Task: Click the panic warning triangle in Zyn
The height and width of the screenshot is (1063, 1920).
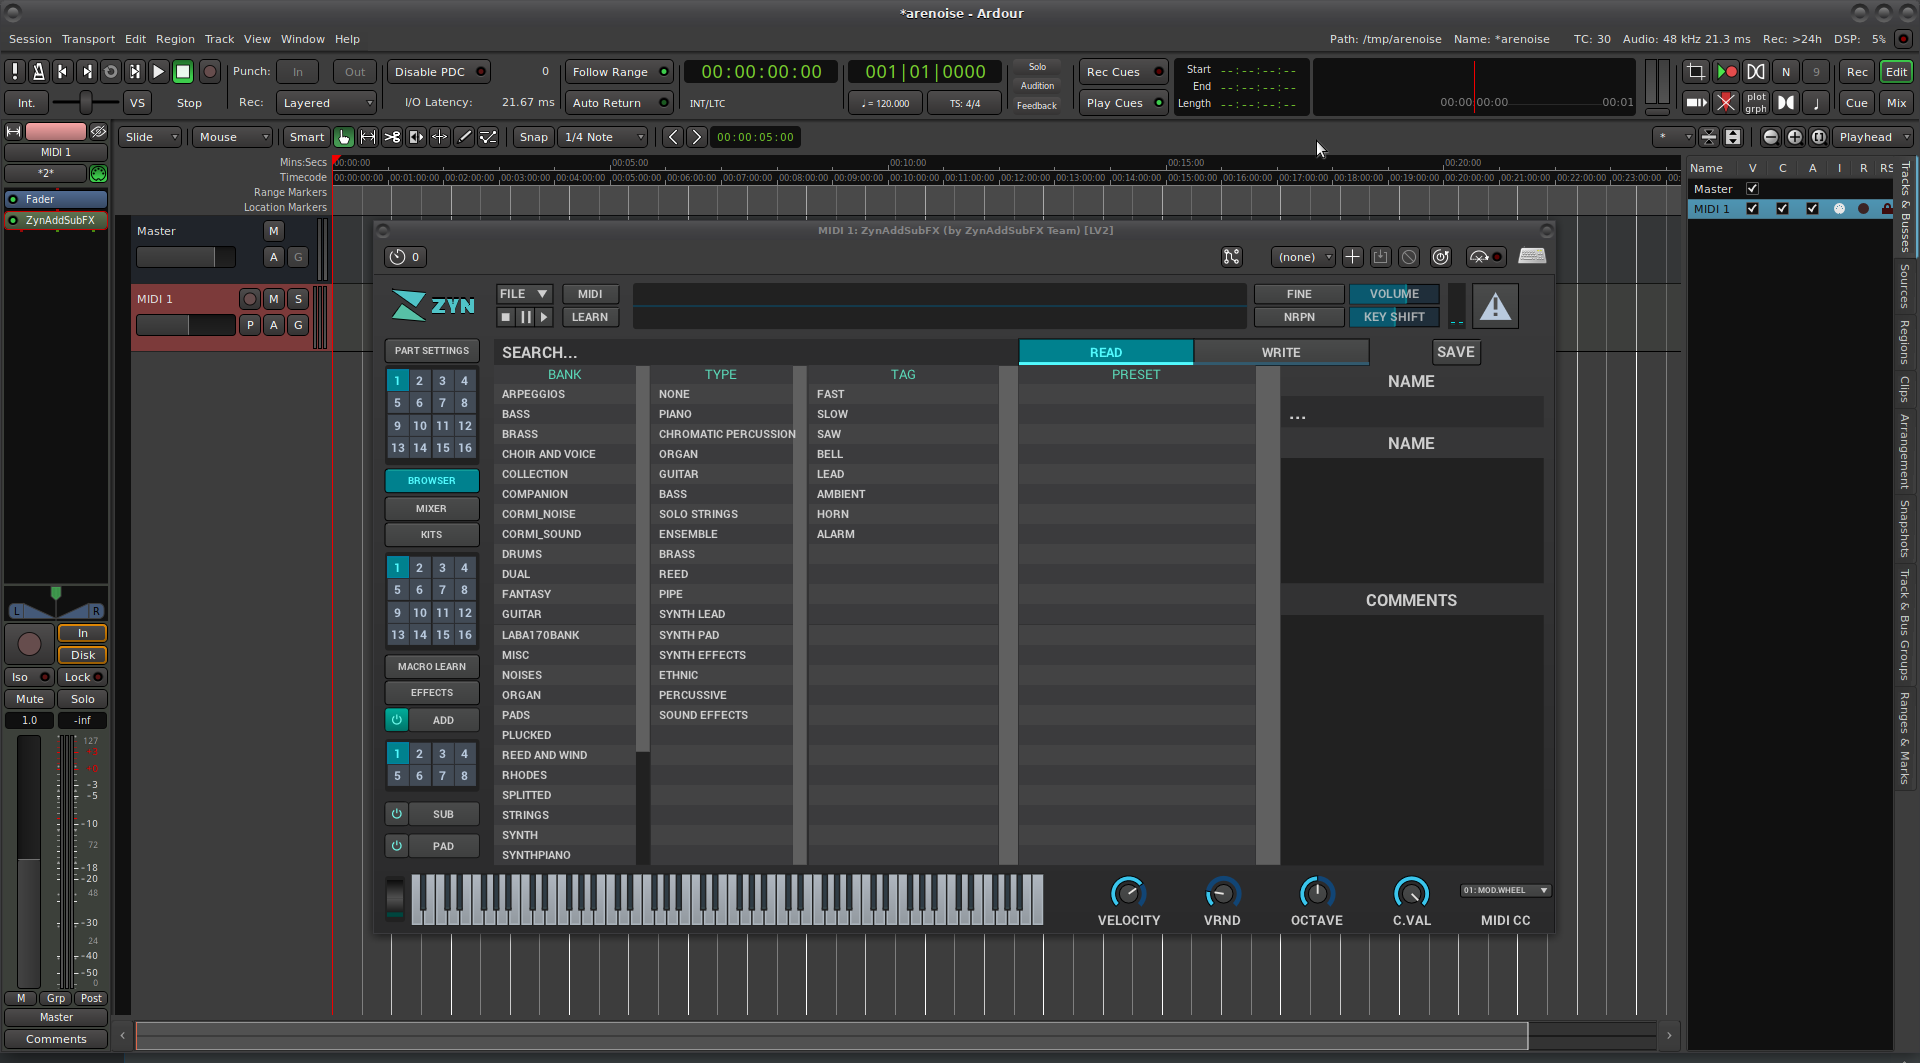Action: (1495, 306)
